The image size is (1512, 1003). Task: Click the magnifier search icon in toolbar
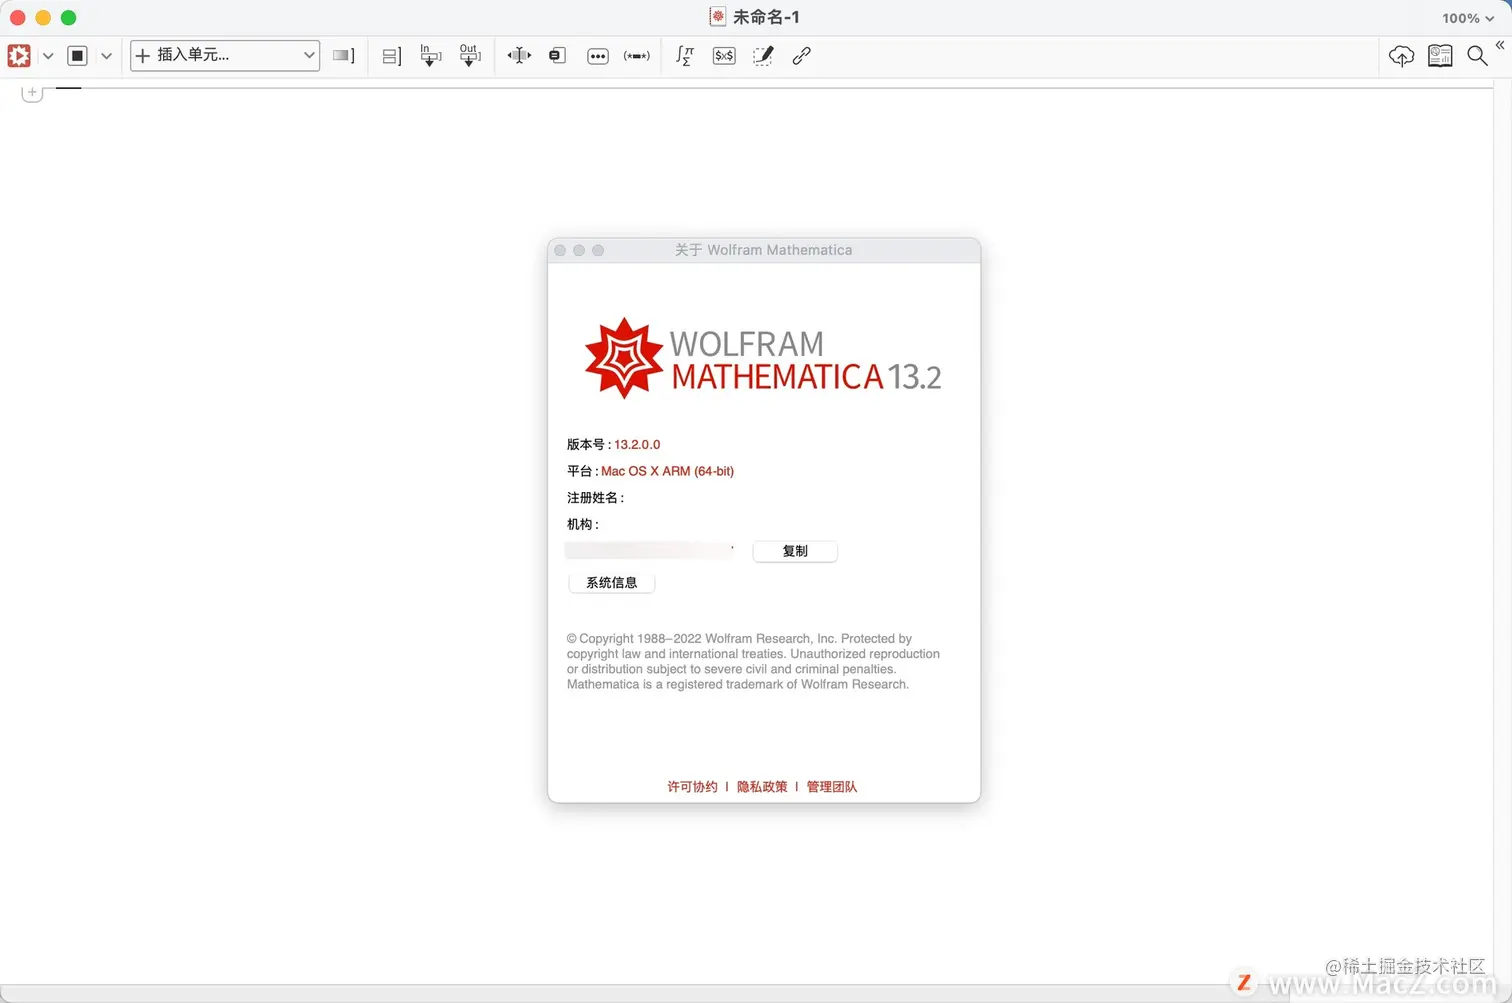click(1477, 56)
